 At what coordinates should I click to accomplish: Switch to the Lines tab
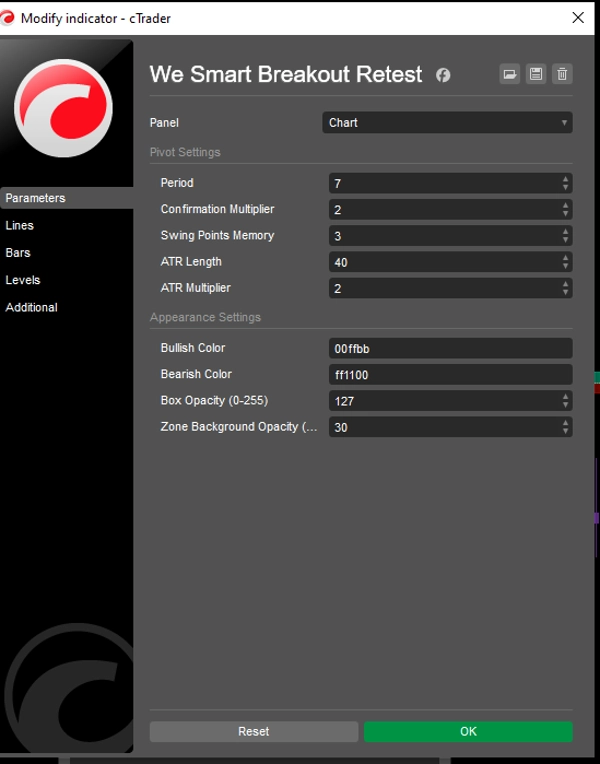[20, 226]
